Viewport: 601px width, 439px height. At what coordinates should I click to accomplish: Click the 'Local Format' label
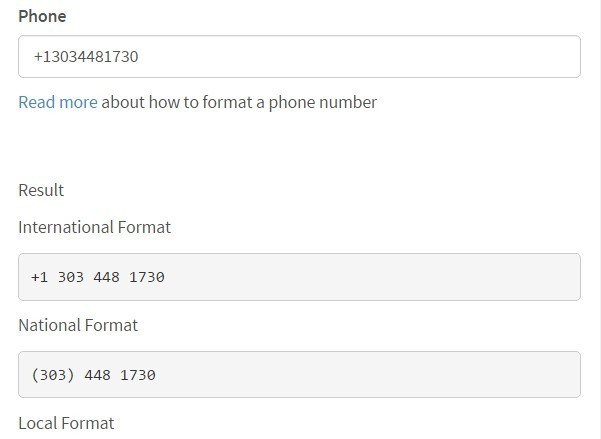[66, 423]
